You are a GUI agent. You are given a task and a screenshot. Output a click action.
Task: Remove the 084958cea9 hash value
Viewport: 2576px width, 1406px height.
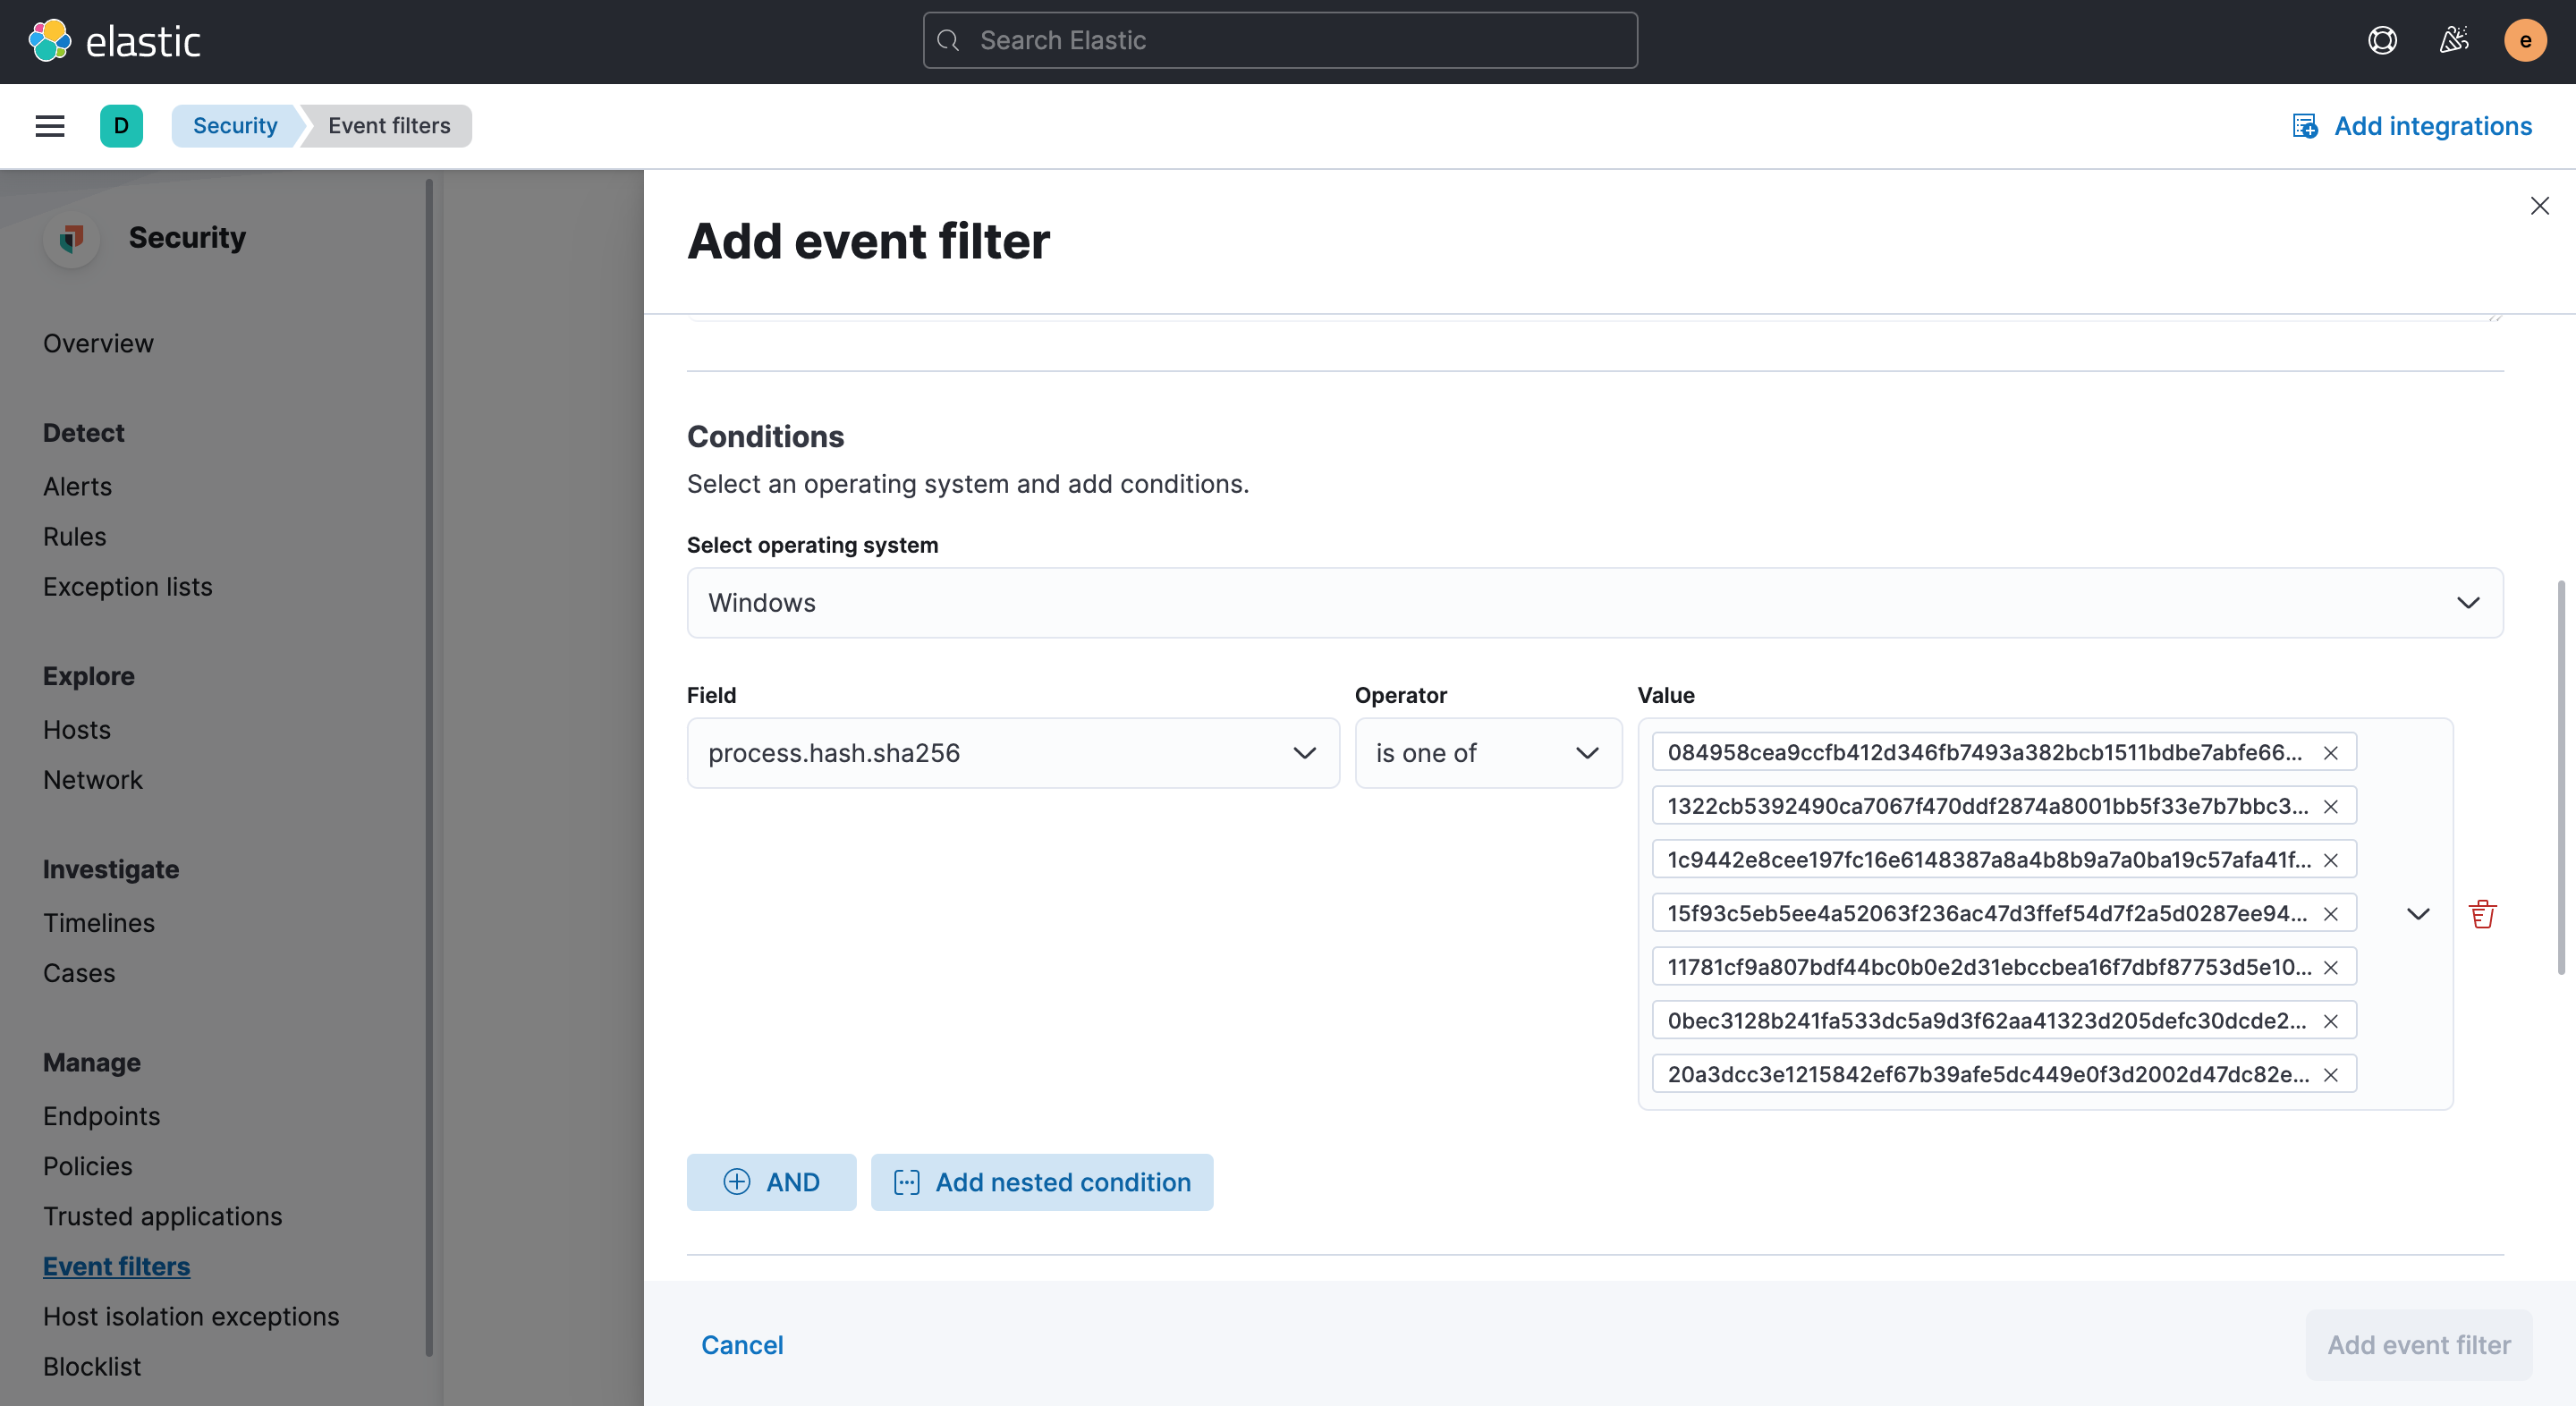tap(2331, 753)
